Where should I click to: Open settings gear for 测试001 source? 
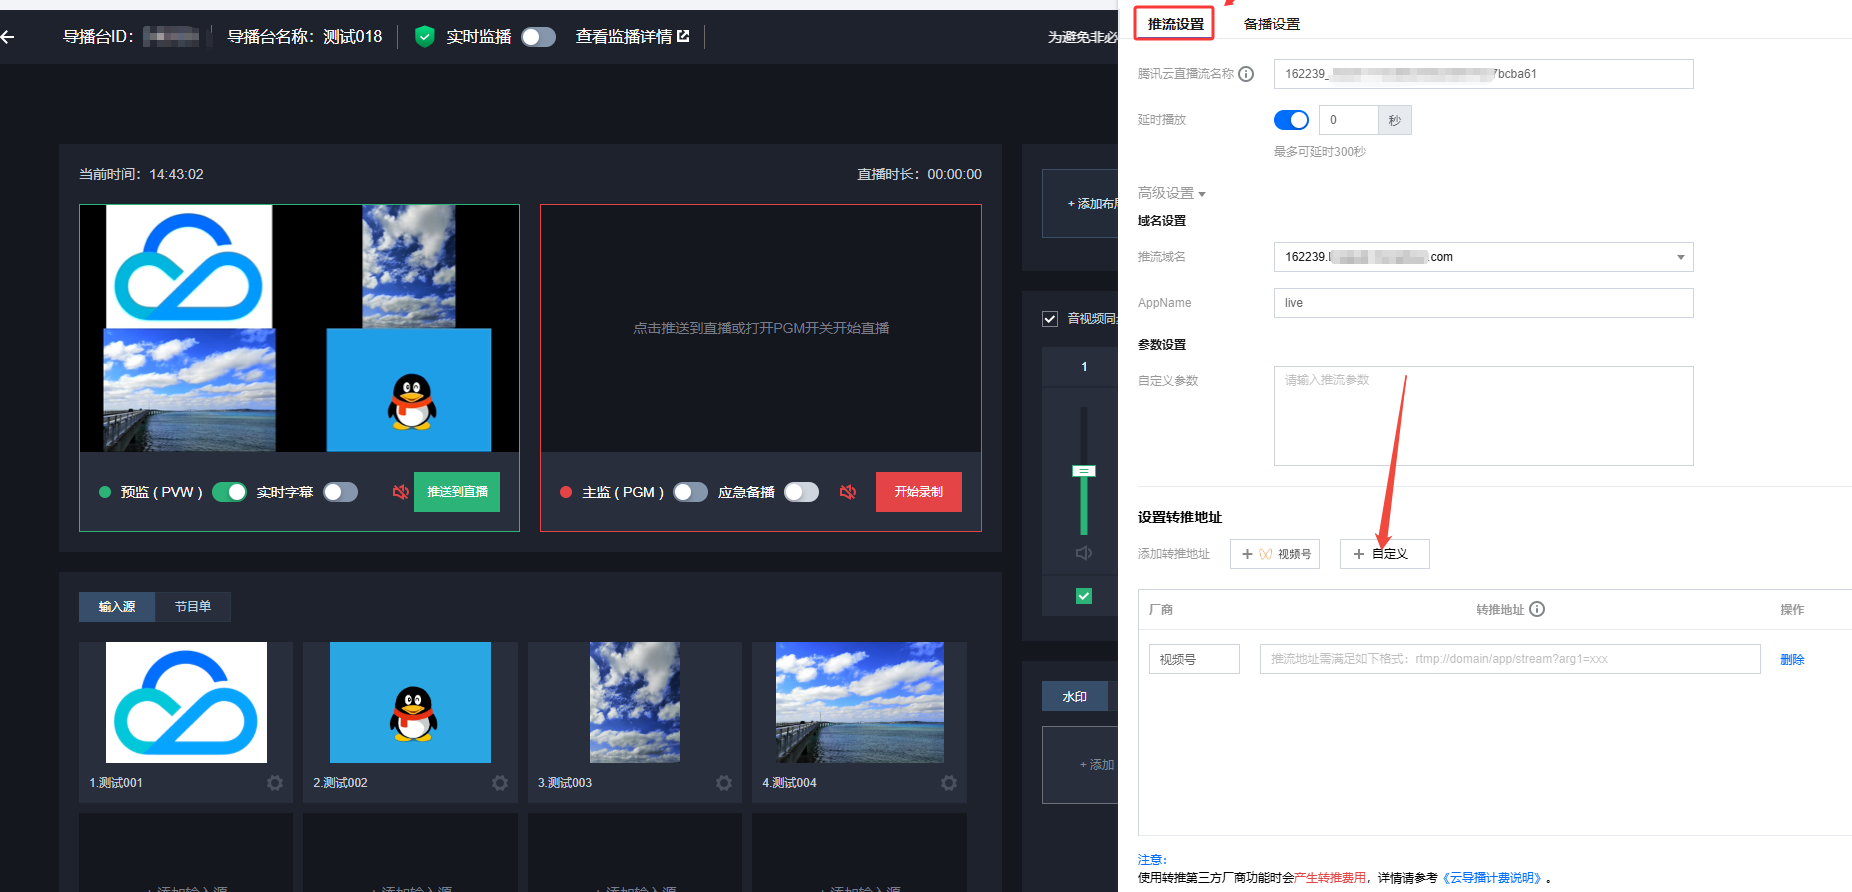(275, 783)
